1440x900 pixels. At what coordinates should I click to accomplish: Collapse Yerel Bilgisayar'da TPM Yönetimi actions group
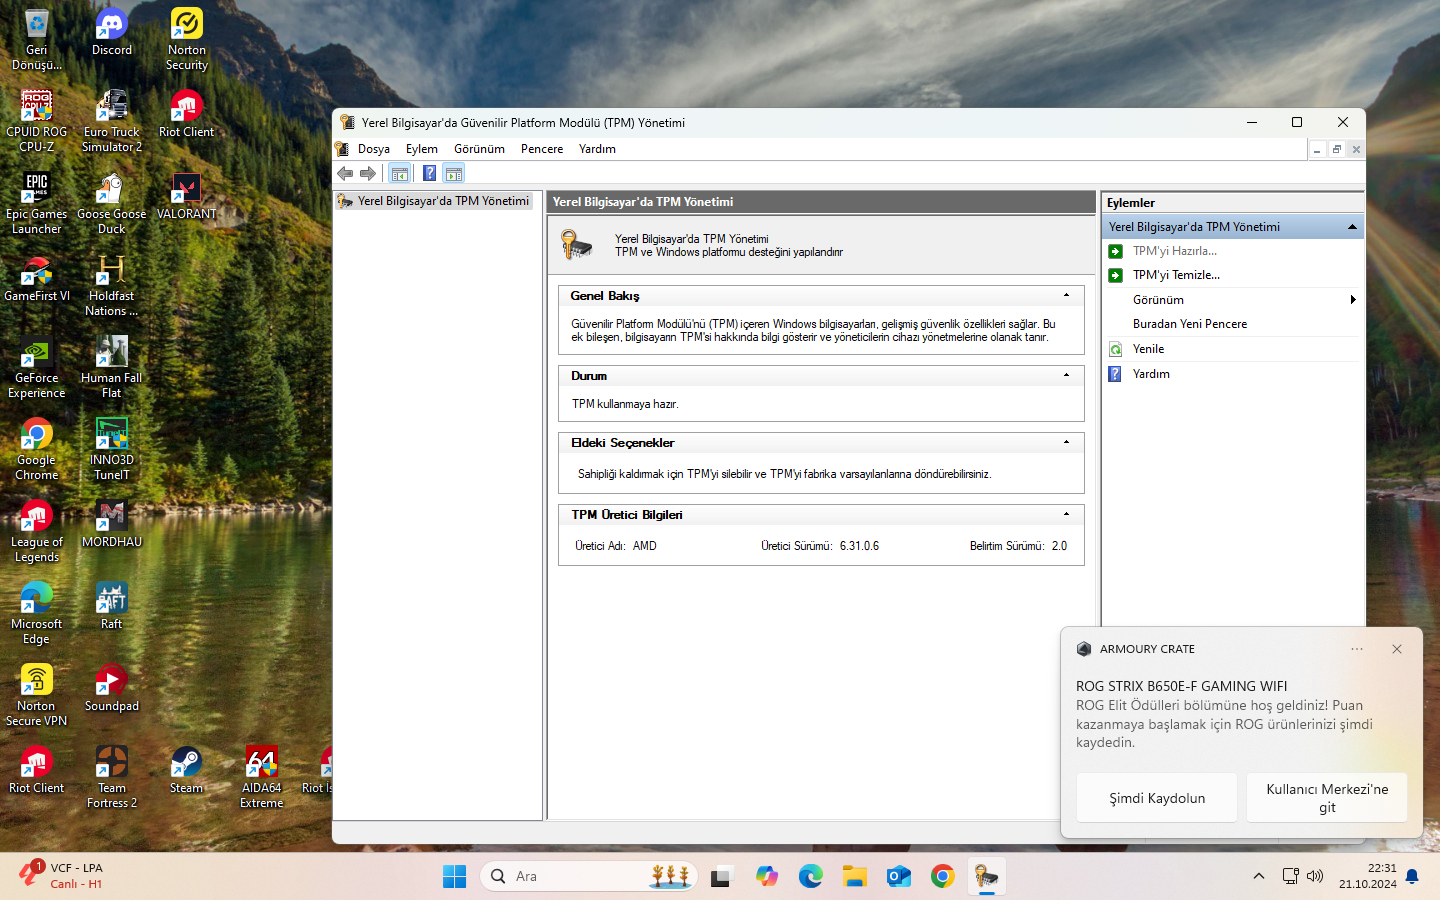point(1352,227)
